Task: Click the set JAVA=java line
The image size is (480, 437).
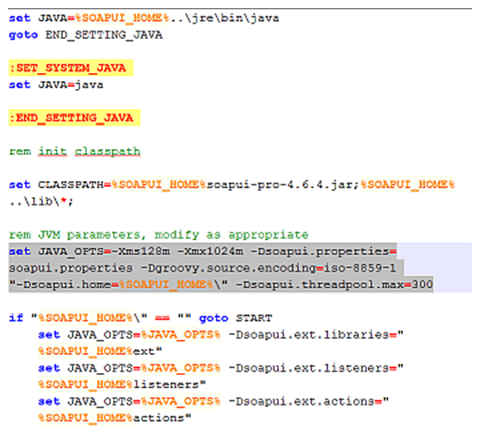Action: tap(56, 85)
